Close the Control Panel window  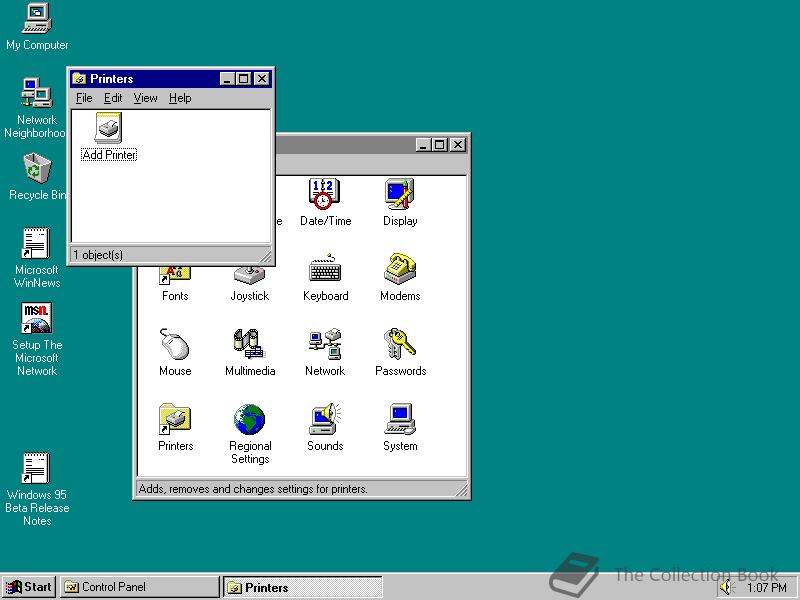[458, 145]
